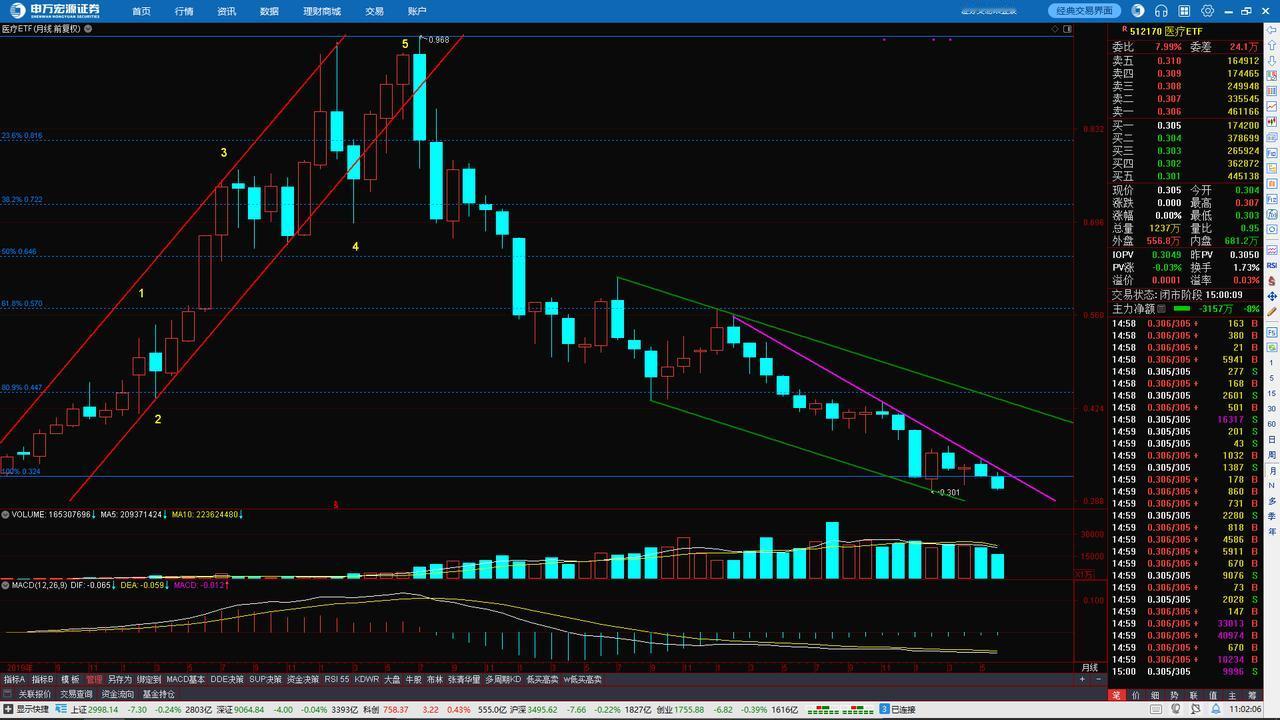Click the zoom-out minus button under chart

pos(1099,679)
